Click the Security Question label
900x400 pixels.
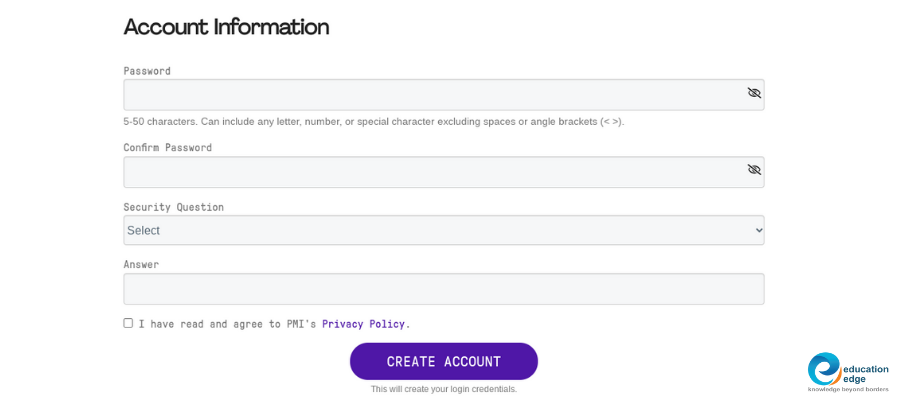click(173, 207)
